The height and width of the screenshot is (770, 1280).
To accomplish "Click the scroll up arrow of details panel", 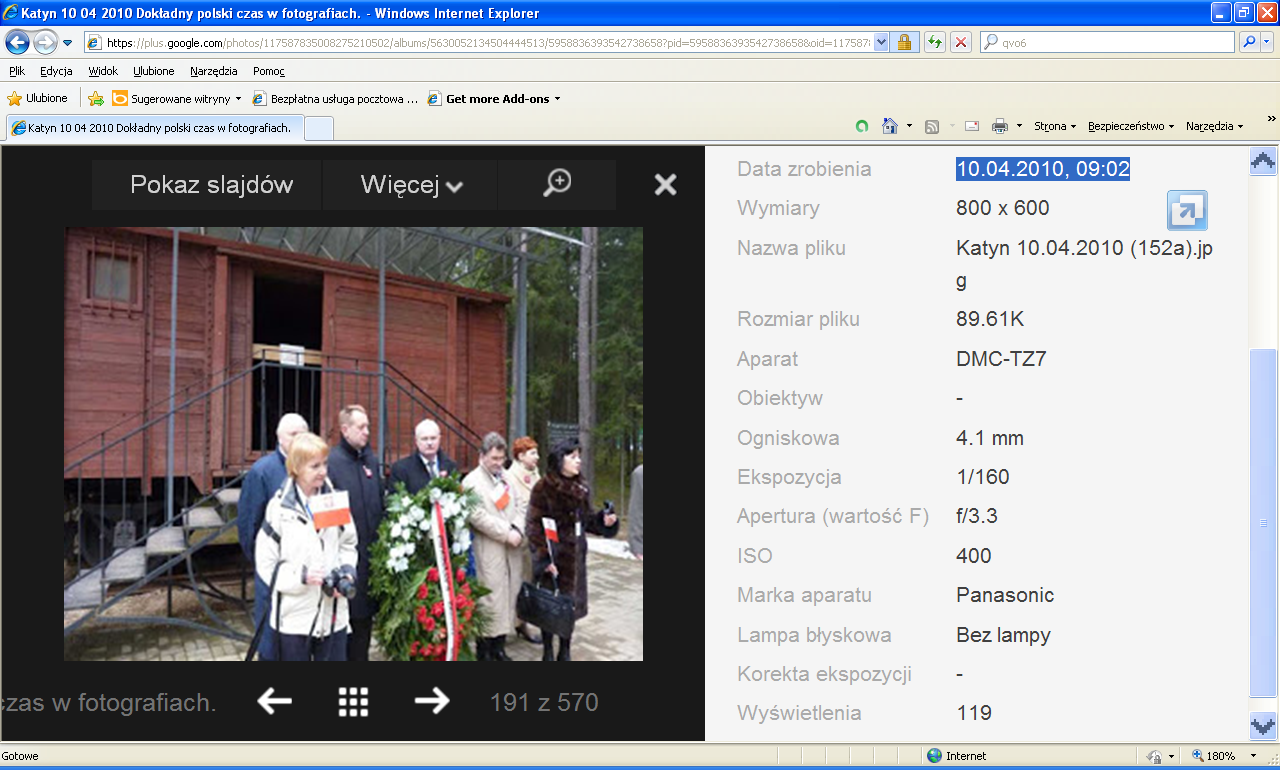I will click(1263, 161).
